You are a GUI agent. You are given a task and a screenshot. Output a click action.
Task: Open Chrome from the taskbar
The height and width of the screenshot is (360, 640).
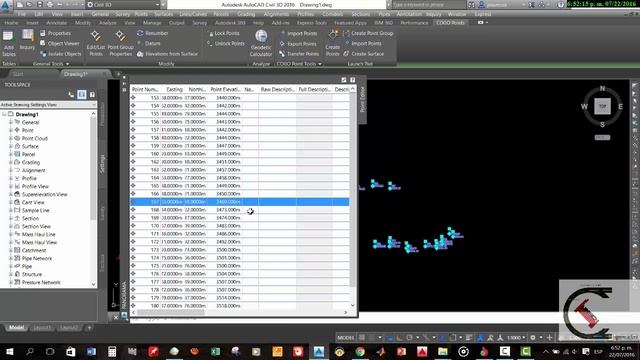(x=360, y=351)
